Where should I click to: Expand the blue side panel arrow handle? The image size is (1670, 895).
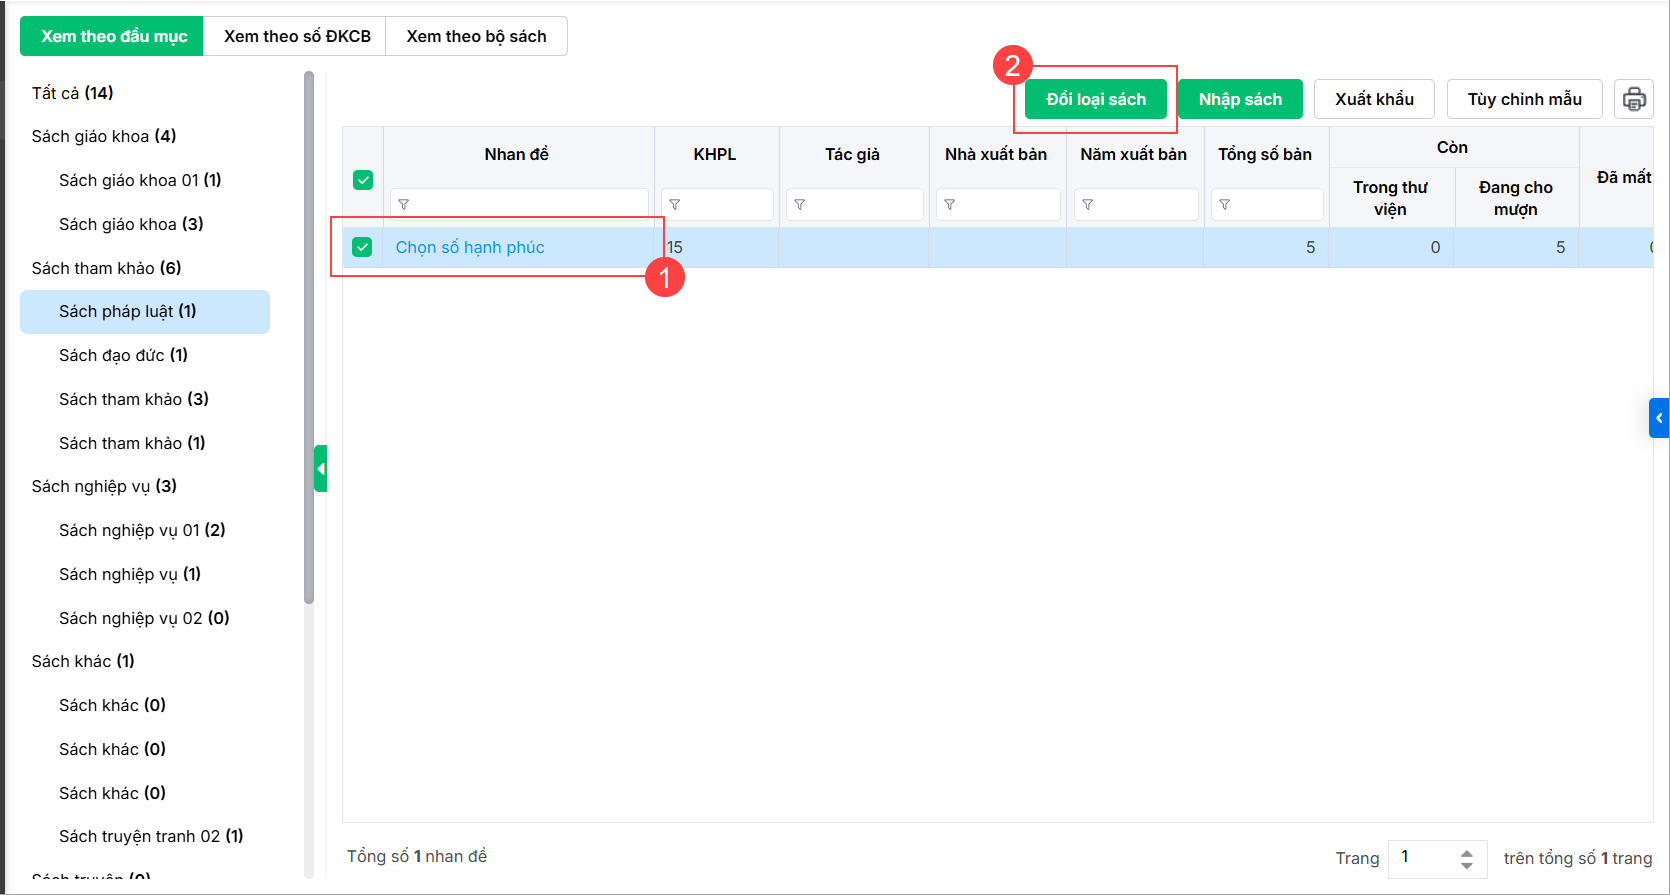[x=1659, y=418]
